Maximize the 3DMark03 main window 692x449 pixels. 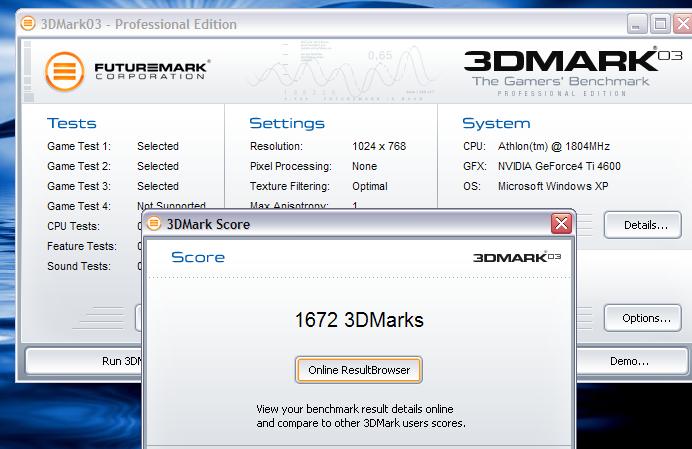click(660, 24)
